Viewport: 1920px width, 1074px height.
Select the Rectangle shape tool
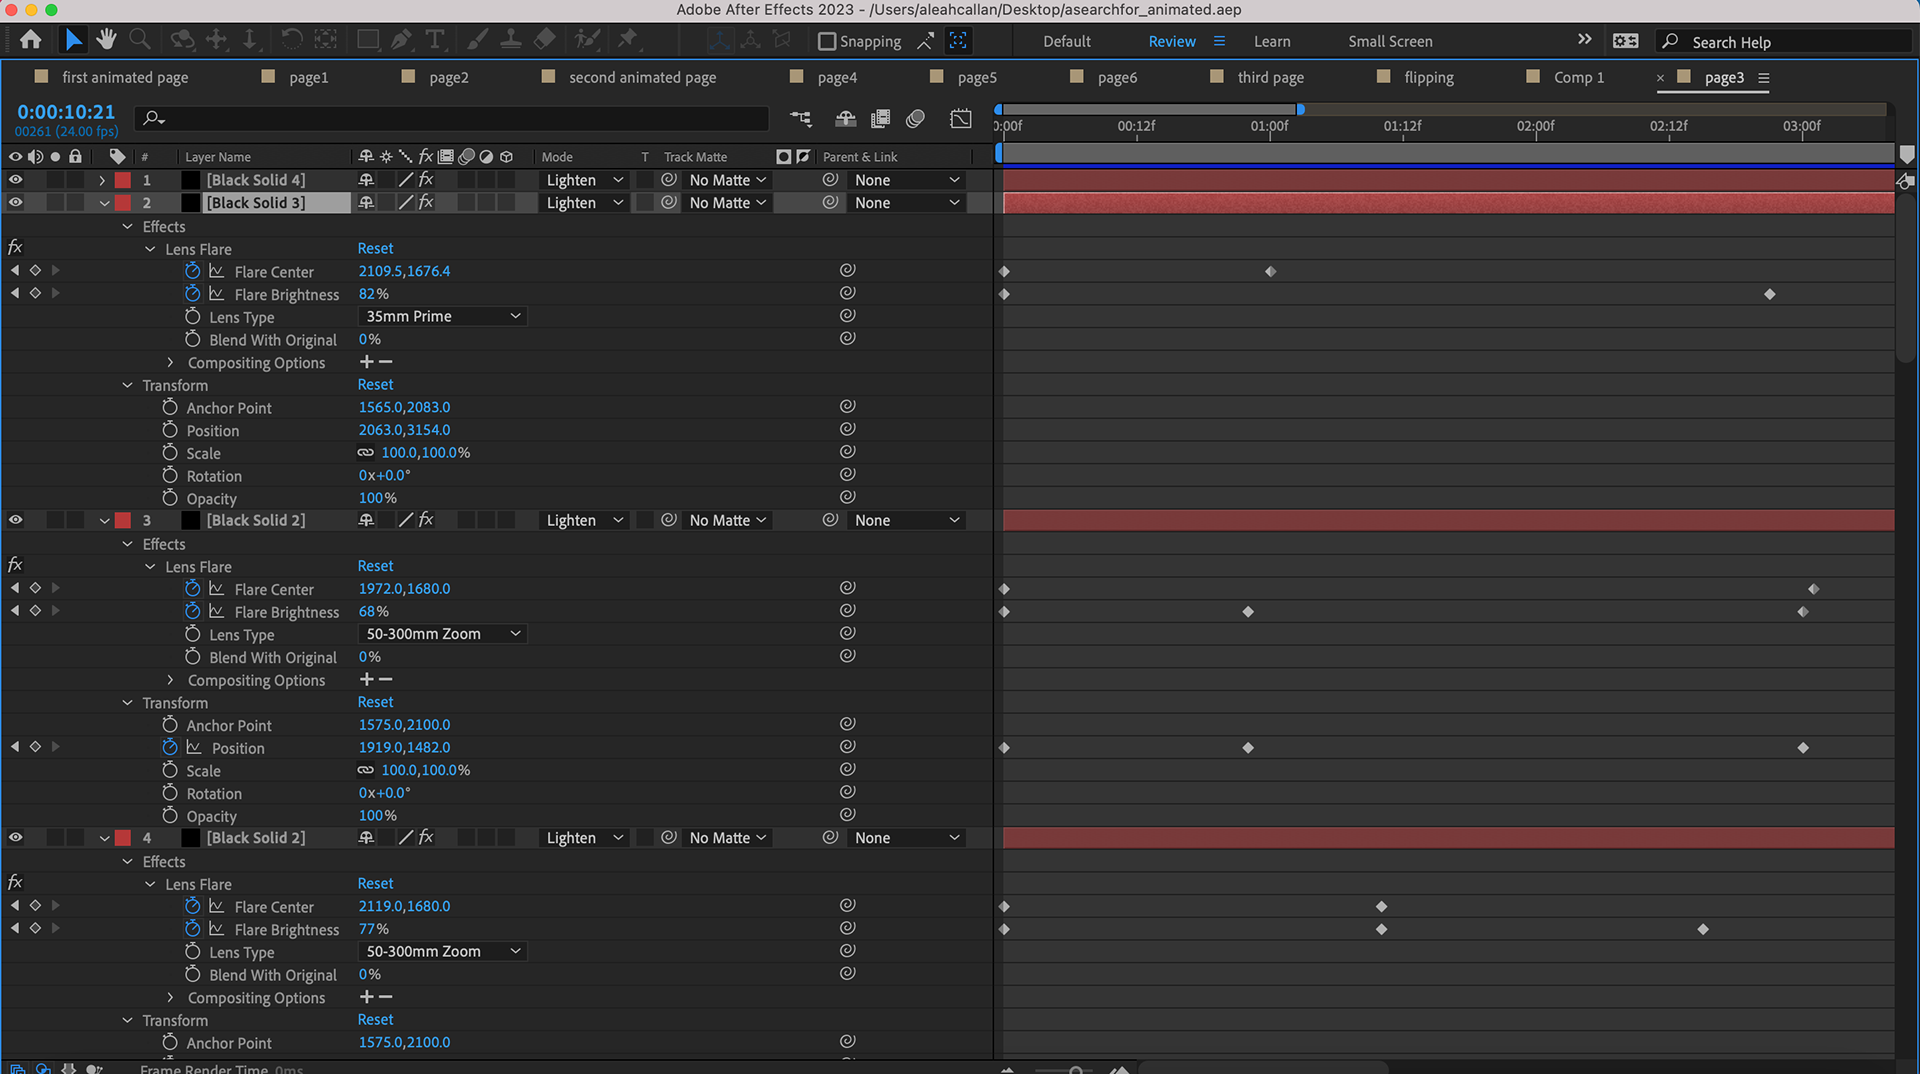point(368,40)
